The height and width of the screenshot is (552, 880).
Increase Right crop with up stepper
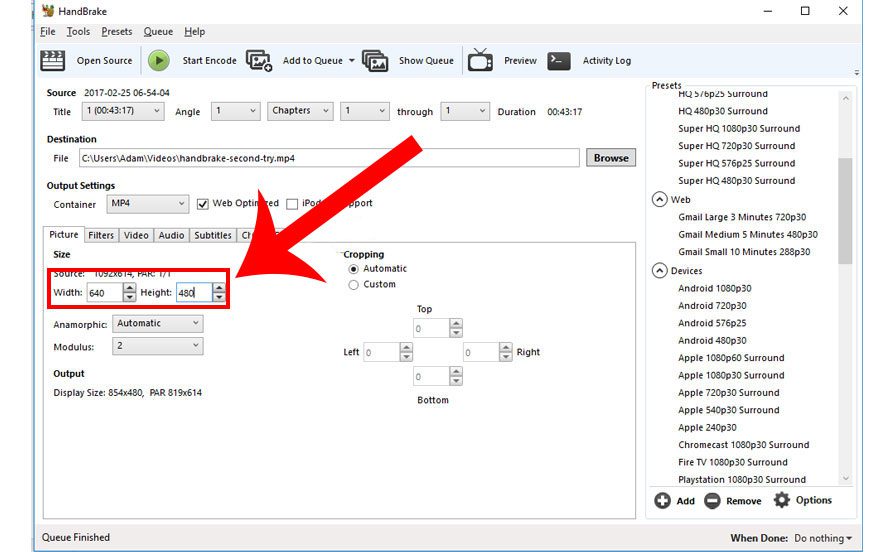point(506,348)
